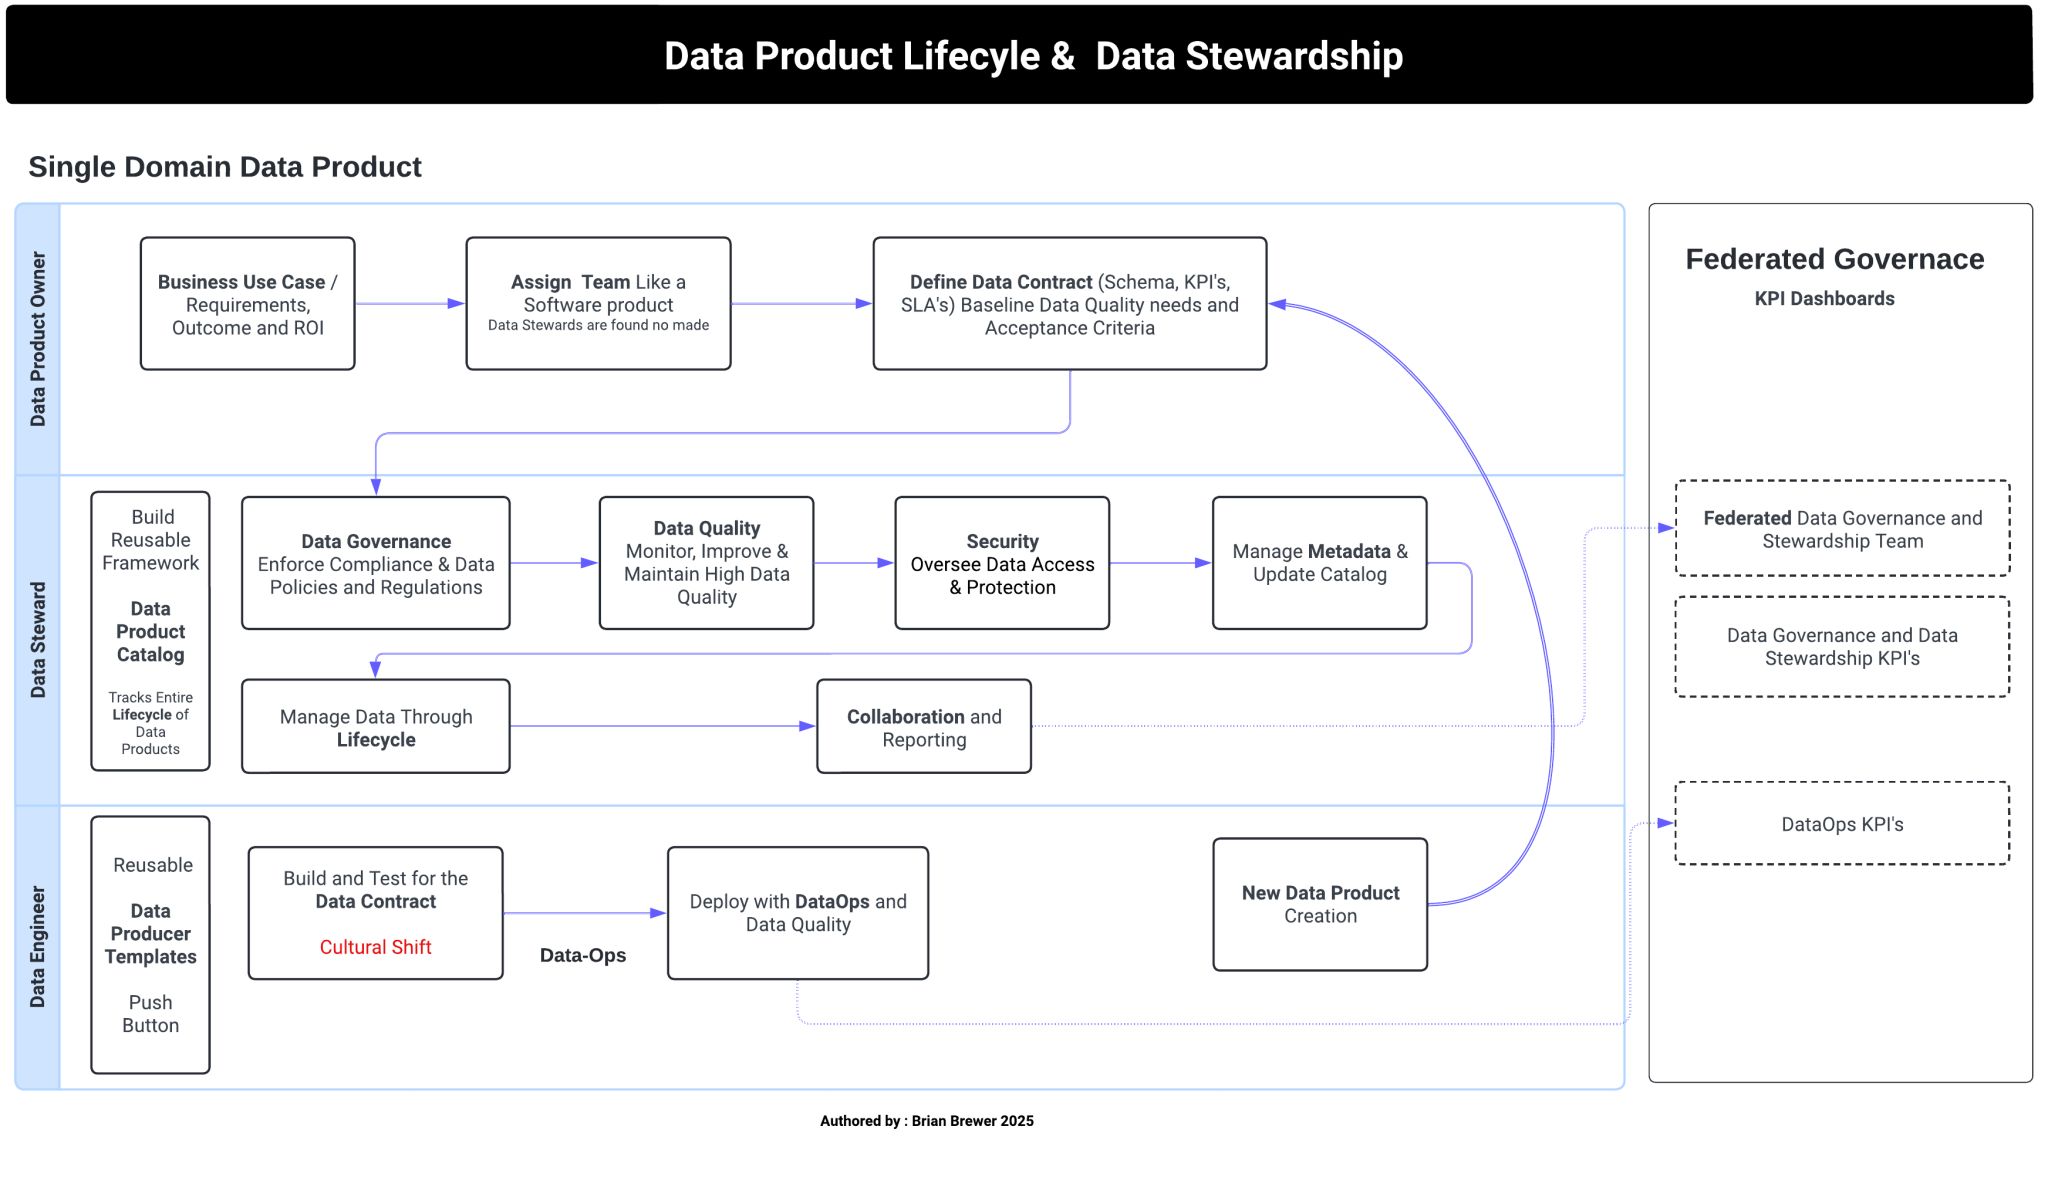Select the 'Manage Data Through Lifecycle' box

[x=376, y=727]
